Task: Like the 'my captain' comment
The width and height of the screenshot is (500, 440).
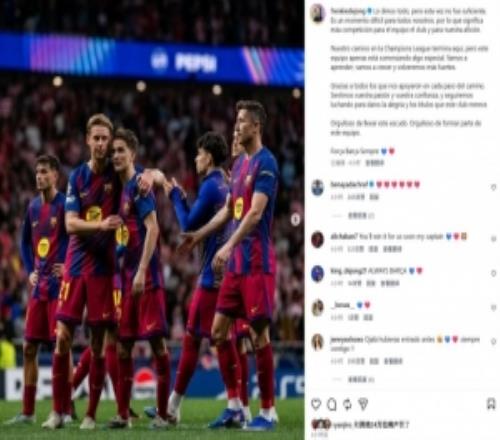Action: (x=494, y=239)
